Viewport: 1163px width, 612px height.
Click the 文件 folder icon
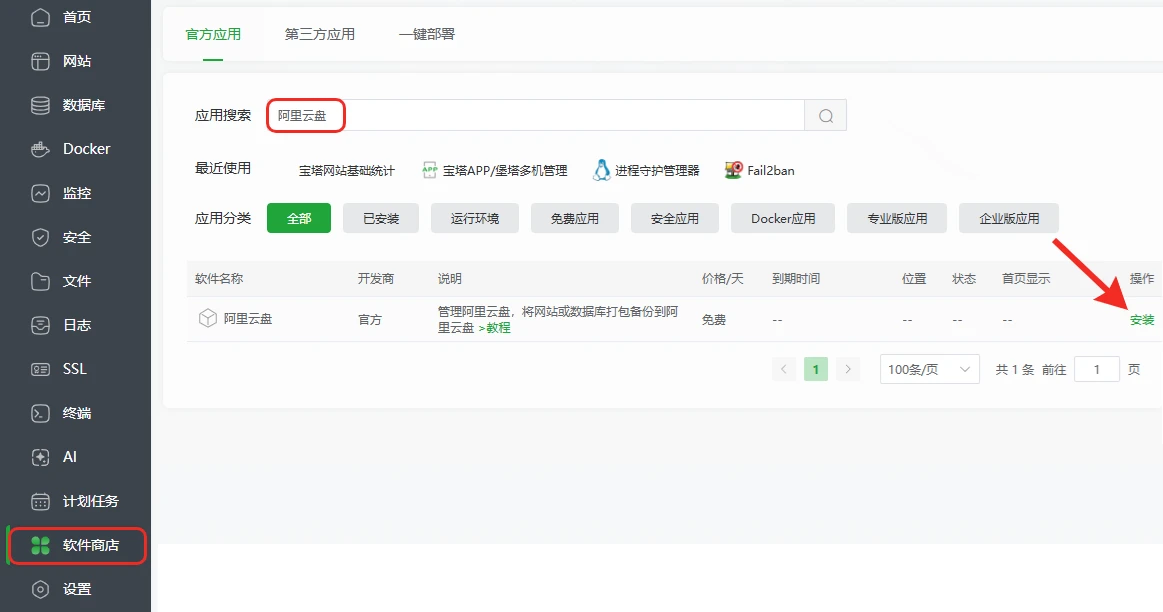coord(40,281)
